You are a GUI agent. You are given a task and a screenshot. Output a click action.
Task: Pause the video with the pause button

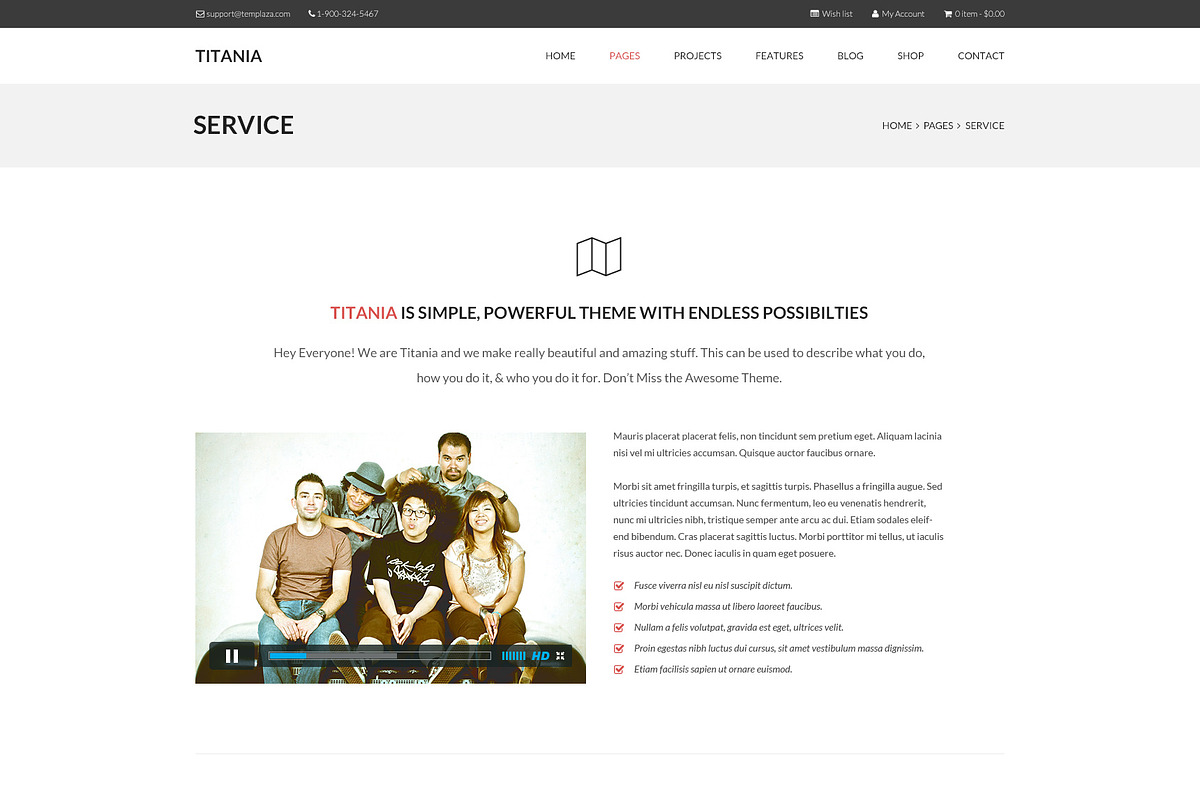point(232,656)
